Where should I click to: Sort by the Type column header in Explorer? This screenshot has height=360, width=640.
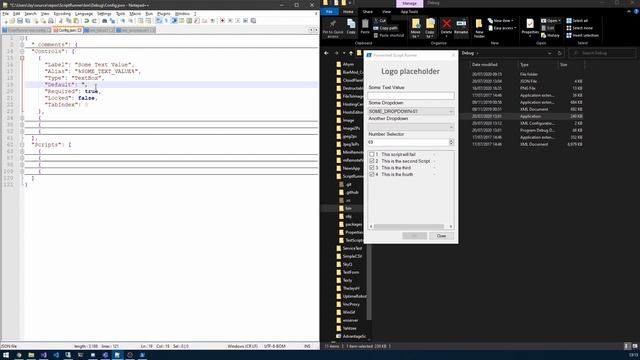coord(524,64)
